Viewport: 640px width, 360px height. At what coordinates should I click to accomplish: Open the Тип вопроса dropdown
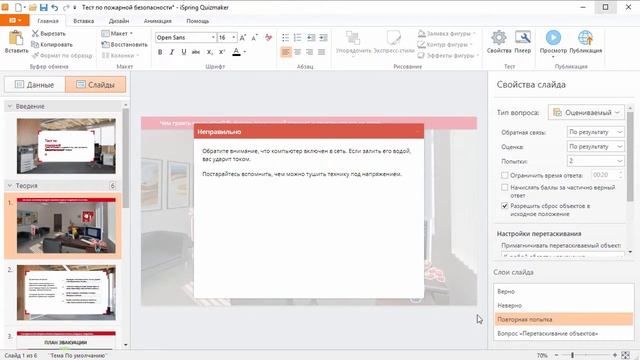click(x=586, y=112)
